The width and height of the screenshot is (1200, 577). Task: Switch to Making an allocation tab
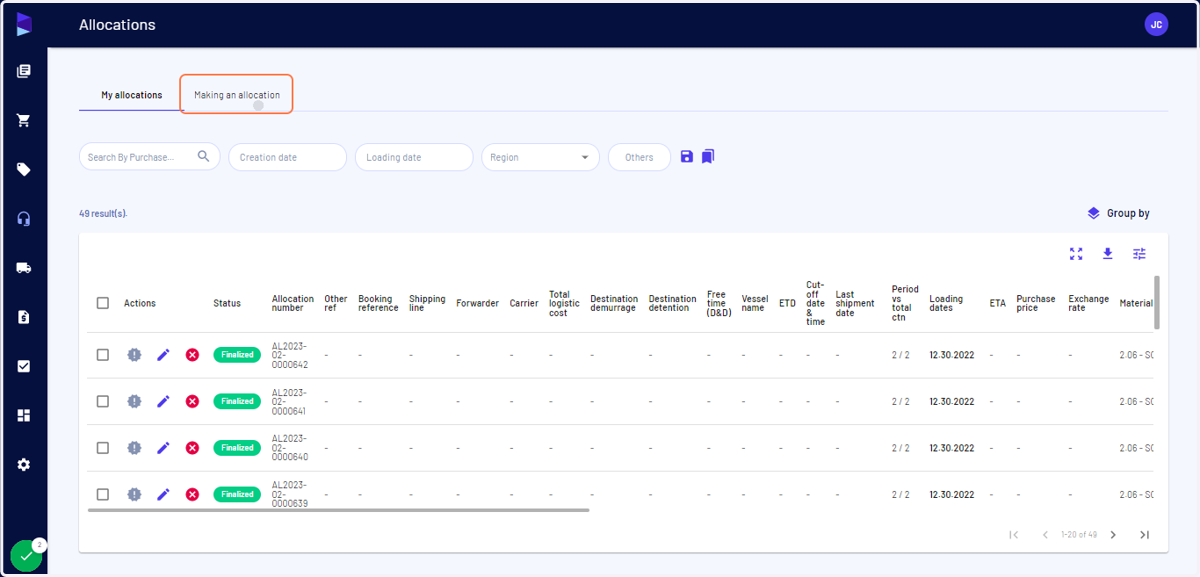tap(237, 95)
